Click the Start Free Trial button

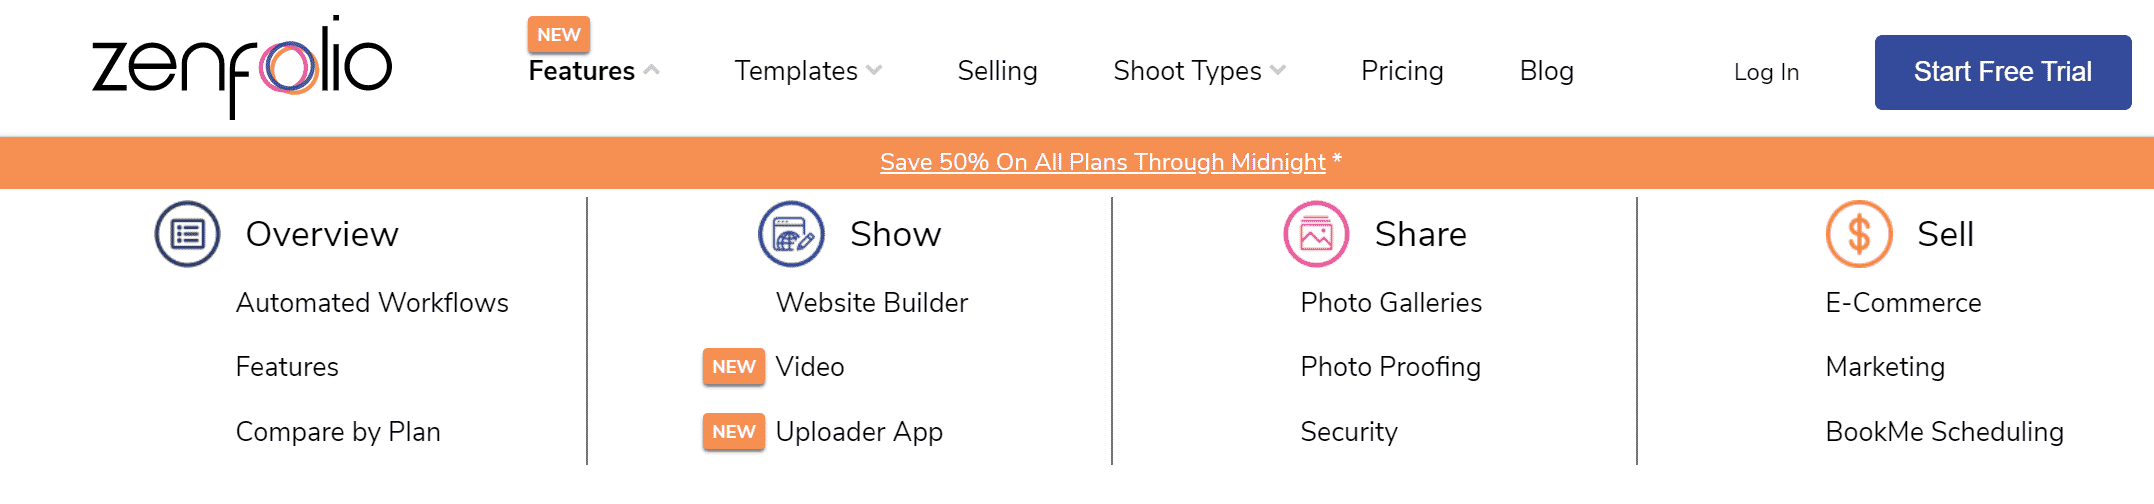click(x=2003, y=72)
